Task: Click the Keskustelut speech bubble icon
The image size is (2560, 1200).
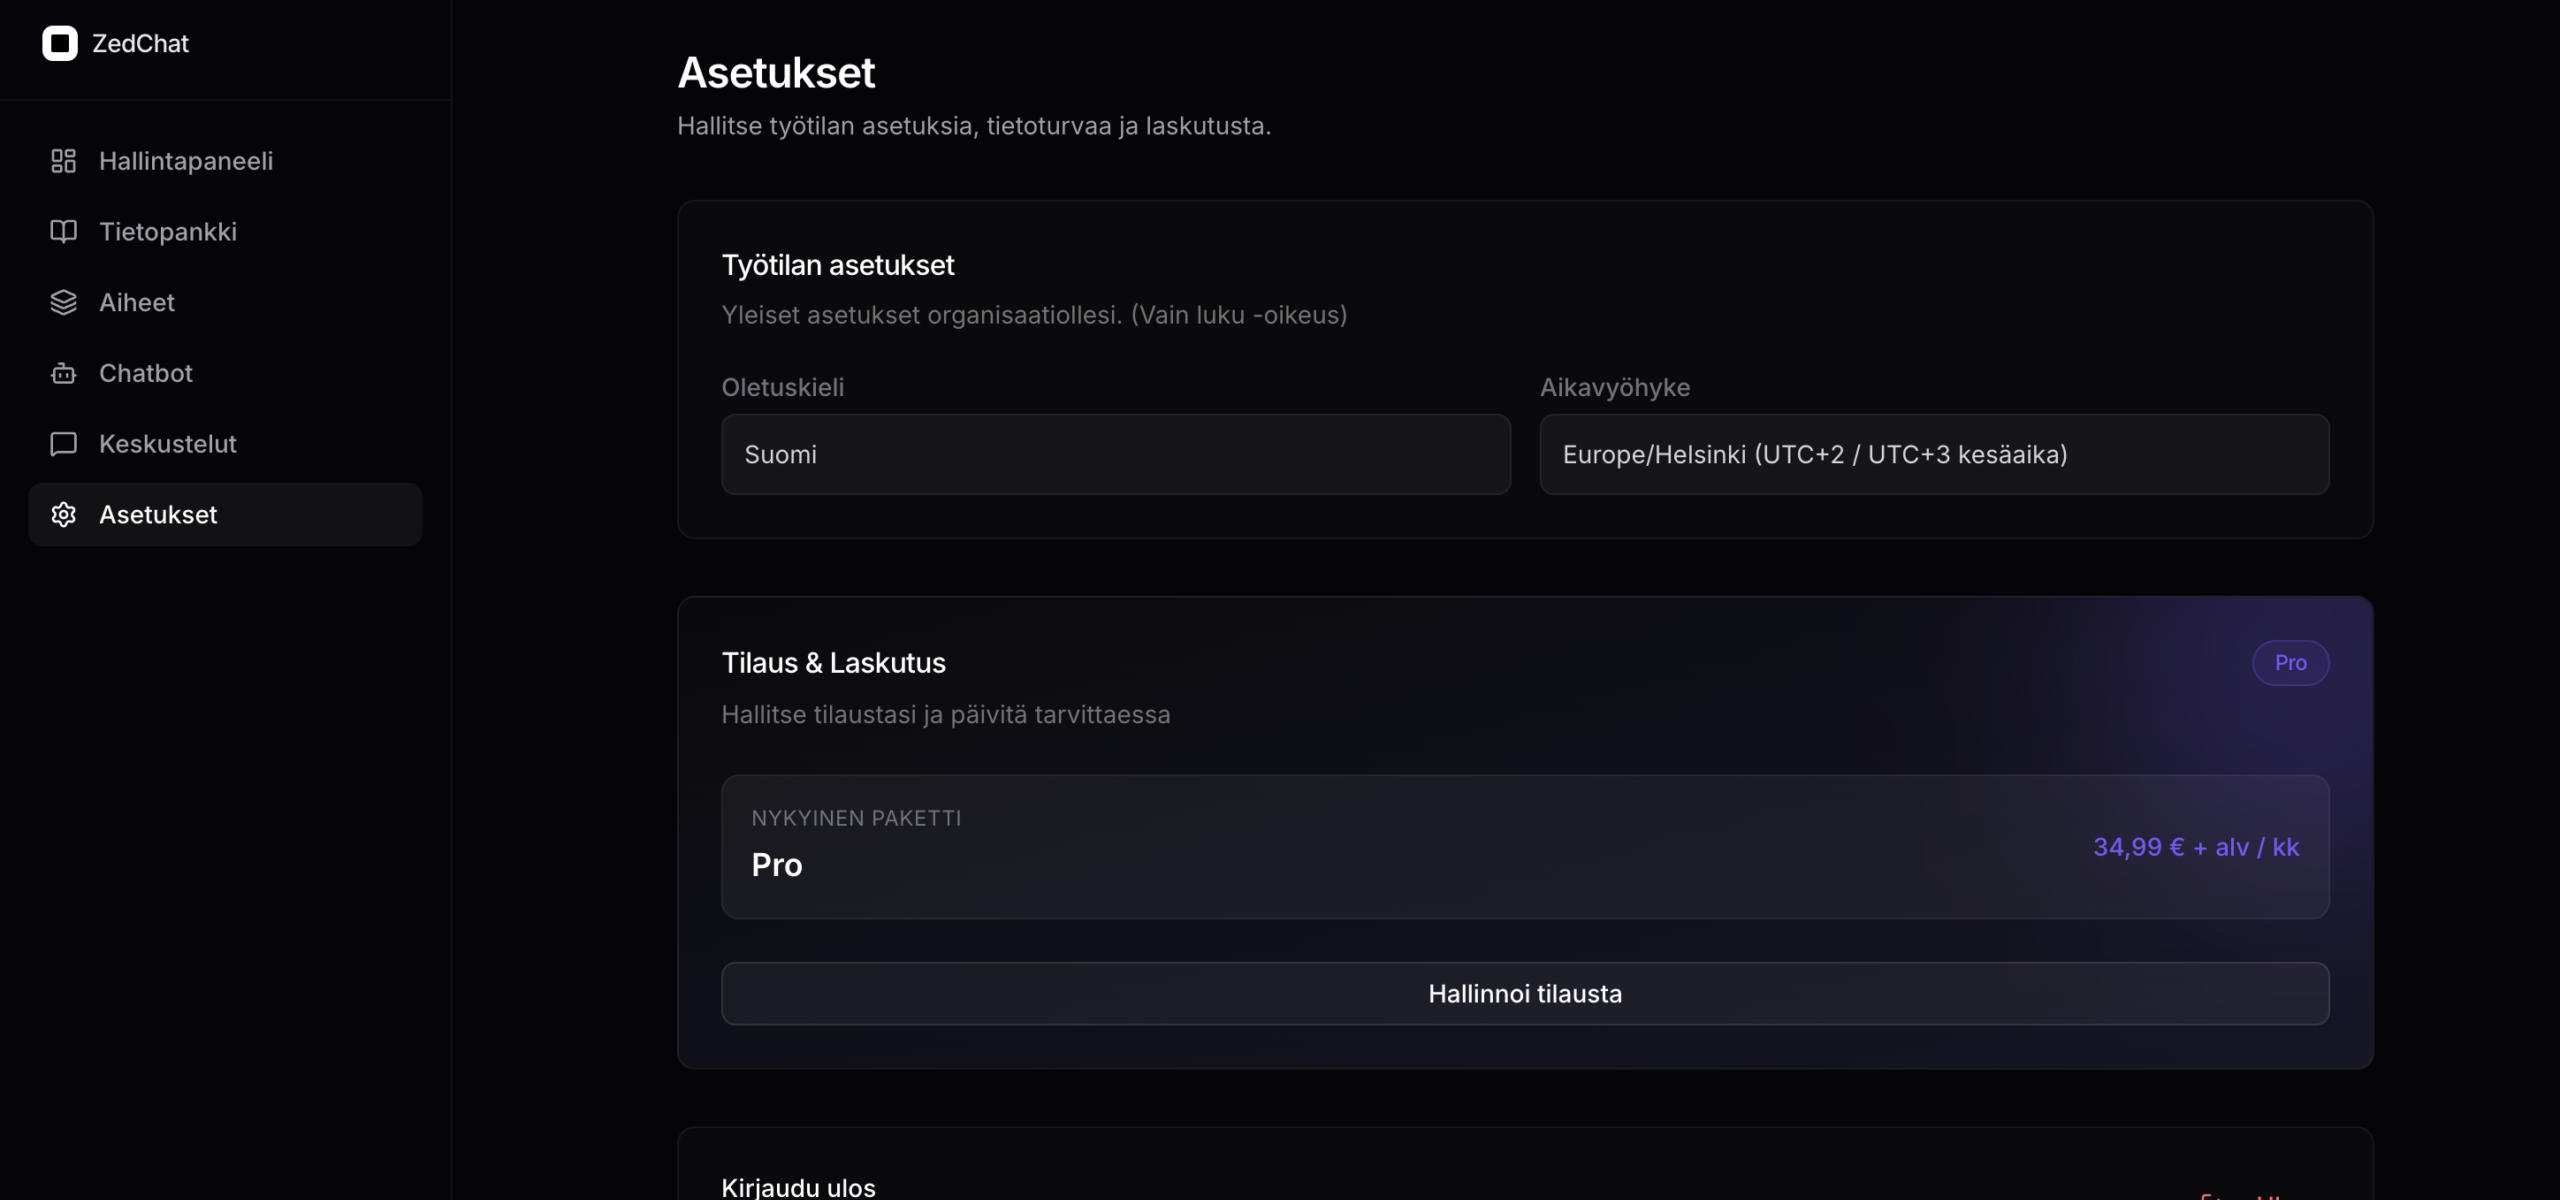Action: click(x=63, y=444)
